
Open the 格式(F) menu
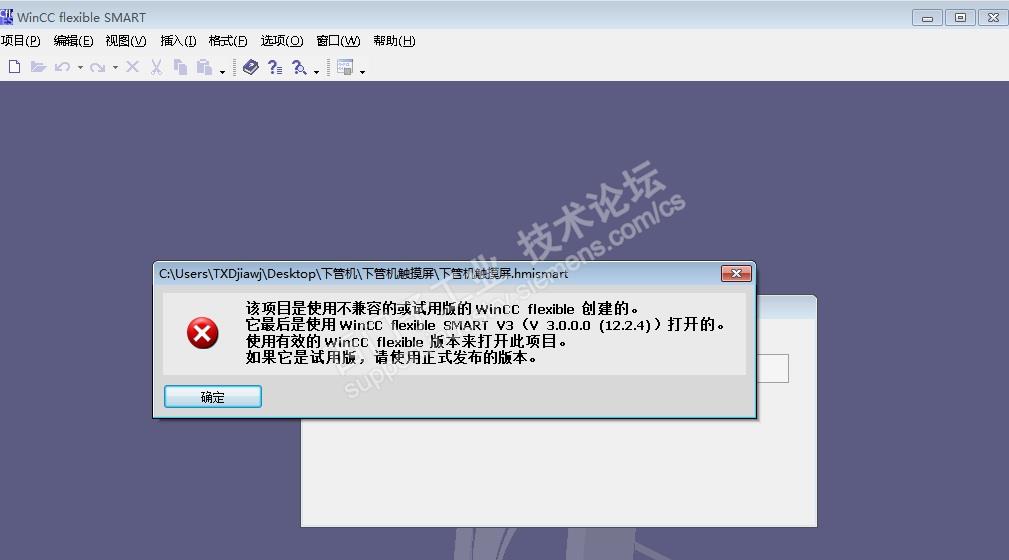228,41
